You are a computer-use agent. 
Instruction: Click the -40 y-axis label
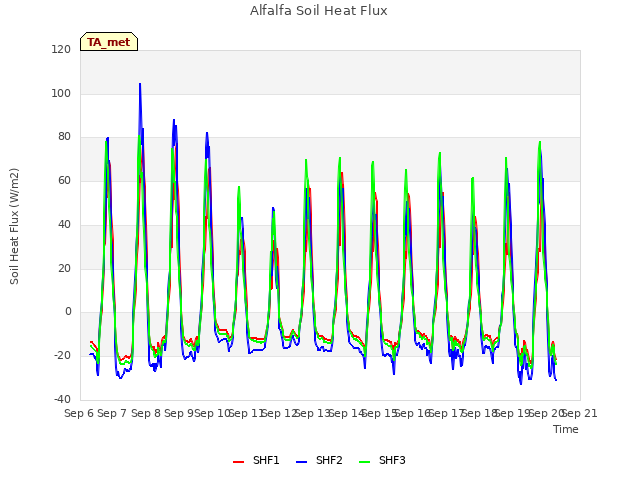[62, 399]
